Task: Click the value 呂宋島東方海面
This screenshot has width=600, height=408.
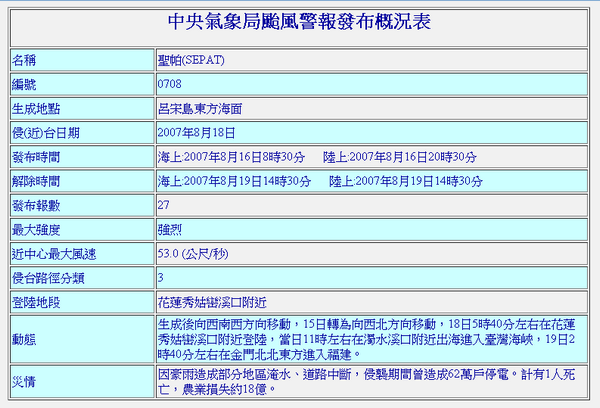Action: click(x=200, y=109)
